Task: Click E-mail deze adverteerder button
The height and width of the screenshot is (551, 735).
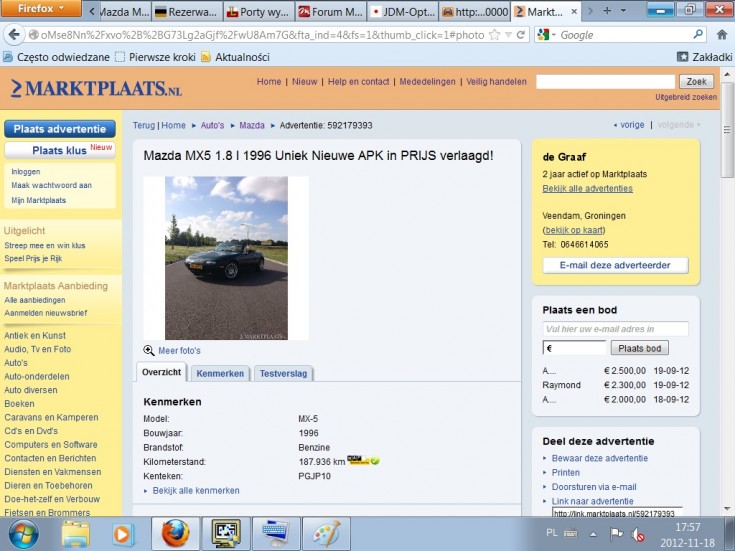Action: point(615,265)
